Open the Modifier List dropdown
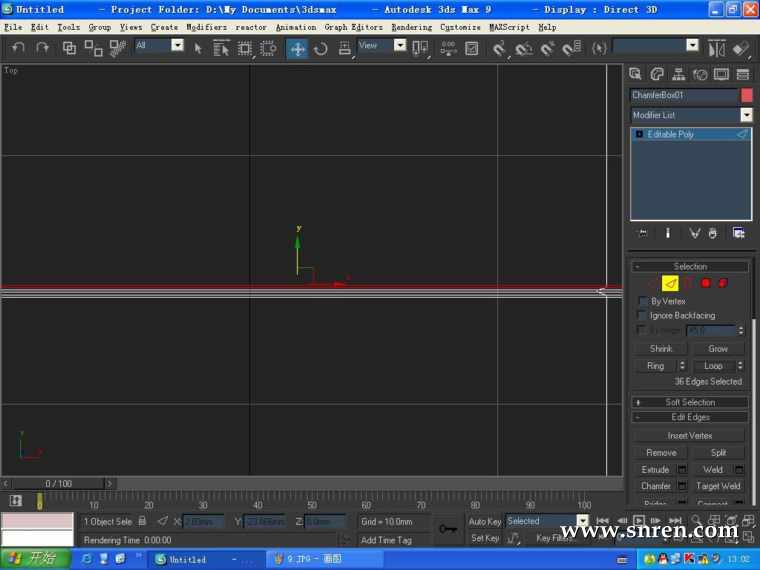The height and width of the screenshot is (570, 760). [x=746, y=115]
